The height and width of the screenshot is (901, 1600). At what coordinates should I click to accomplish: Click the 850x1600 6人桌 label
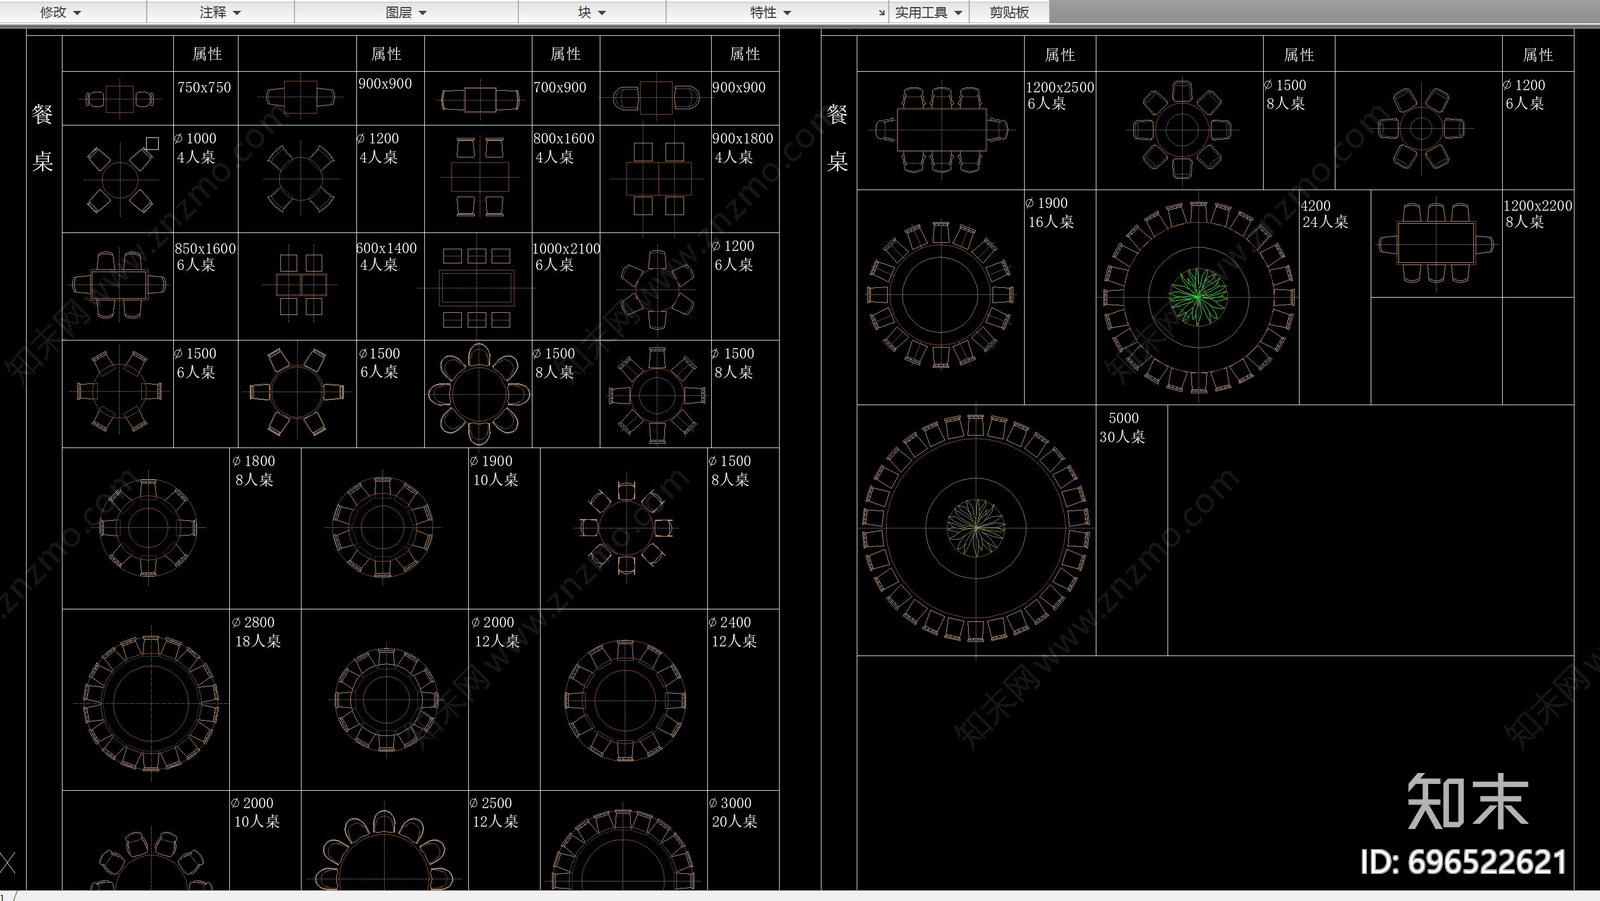coord(206,256)
